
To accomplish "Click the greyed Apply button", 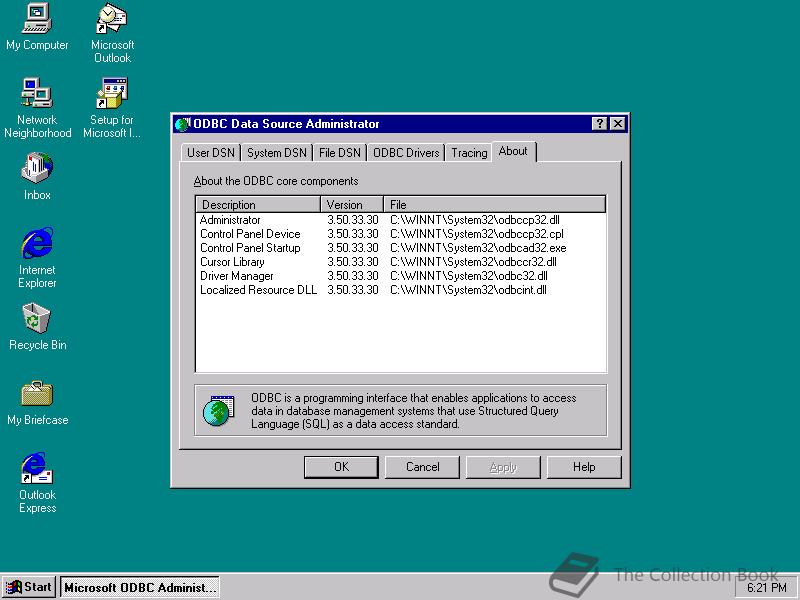I will pos(503,467).
